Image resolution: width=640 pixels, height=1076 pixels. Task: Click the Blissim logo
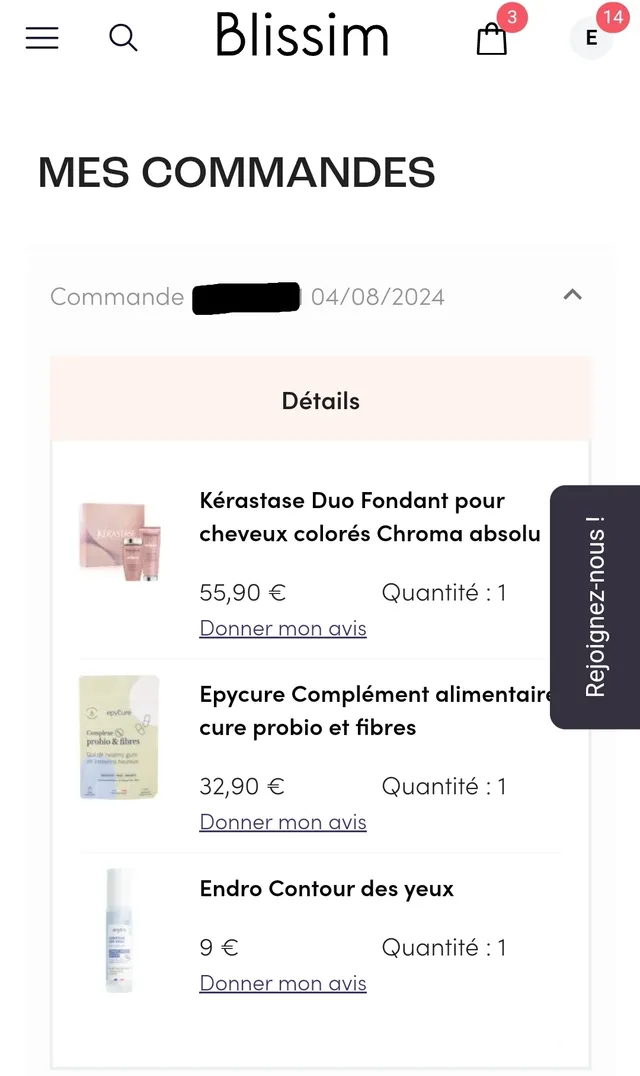coord(302,36)
